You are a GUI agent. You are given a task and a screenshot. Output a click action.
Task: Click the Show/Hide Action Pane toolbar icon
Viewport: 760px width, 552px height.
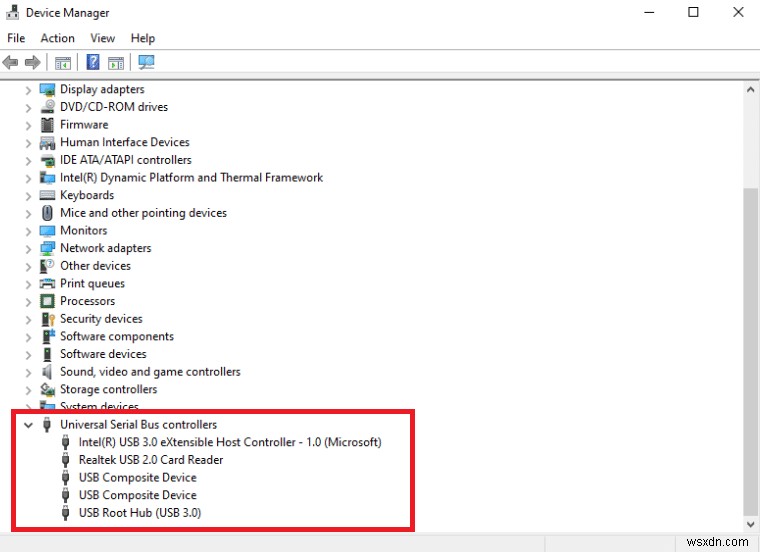tap(116, 63)
